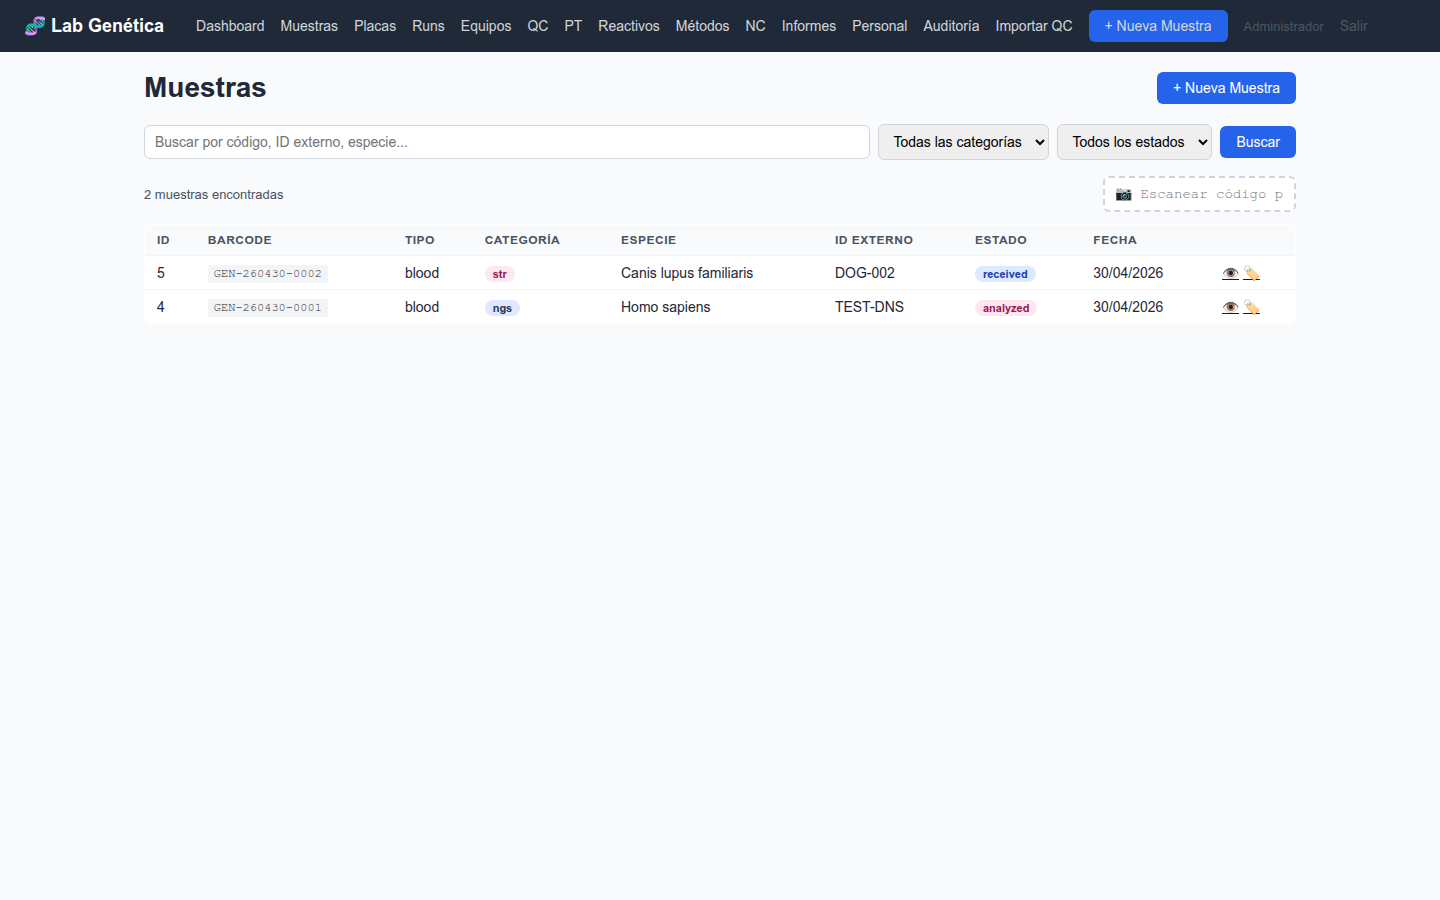Open Importar QC in the navbar
This screenshot has height=900, width=1440.
pyautogui.click(x=1034, y=26)
